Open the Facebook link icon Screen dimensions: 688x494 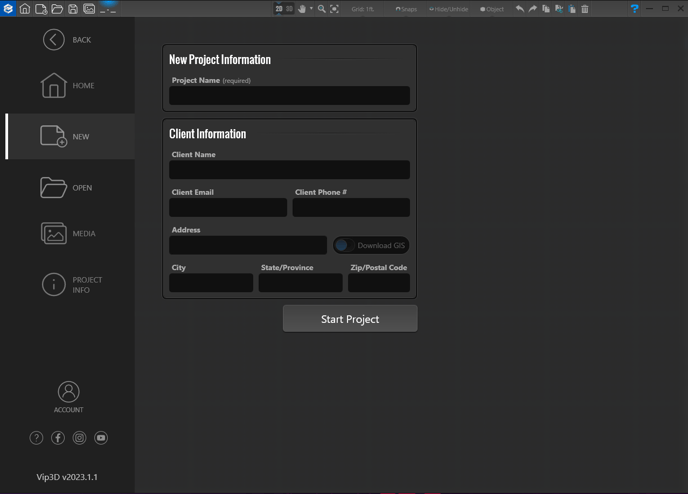tap(58, 438)
